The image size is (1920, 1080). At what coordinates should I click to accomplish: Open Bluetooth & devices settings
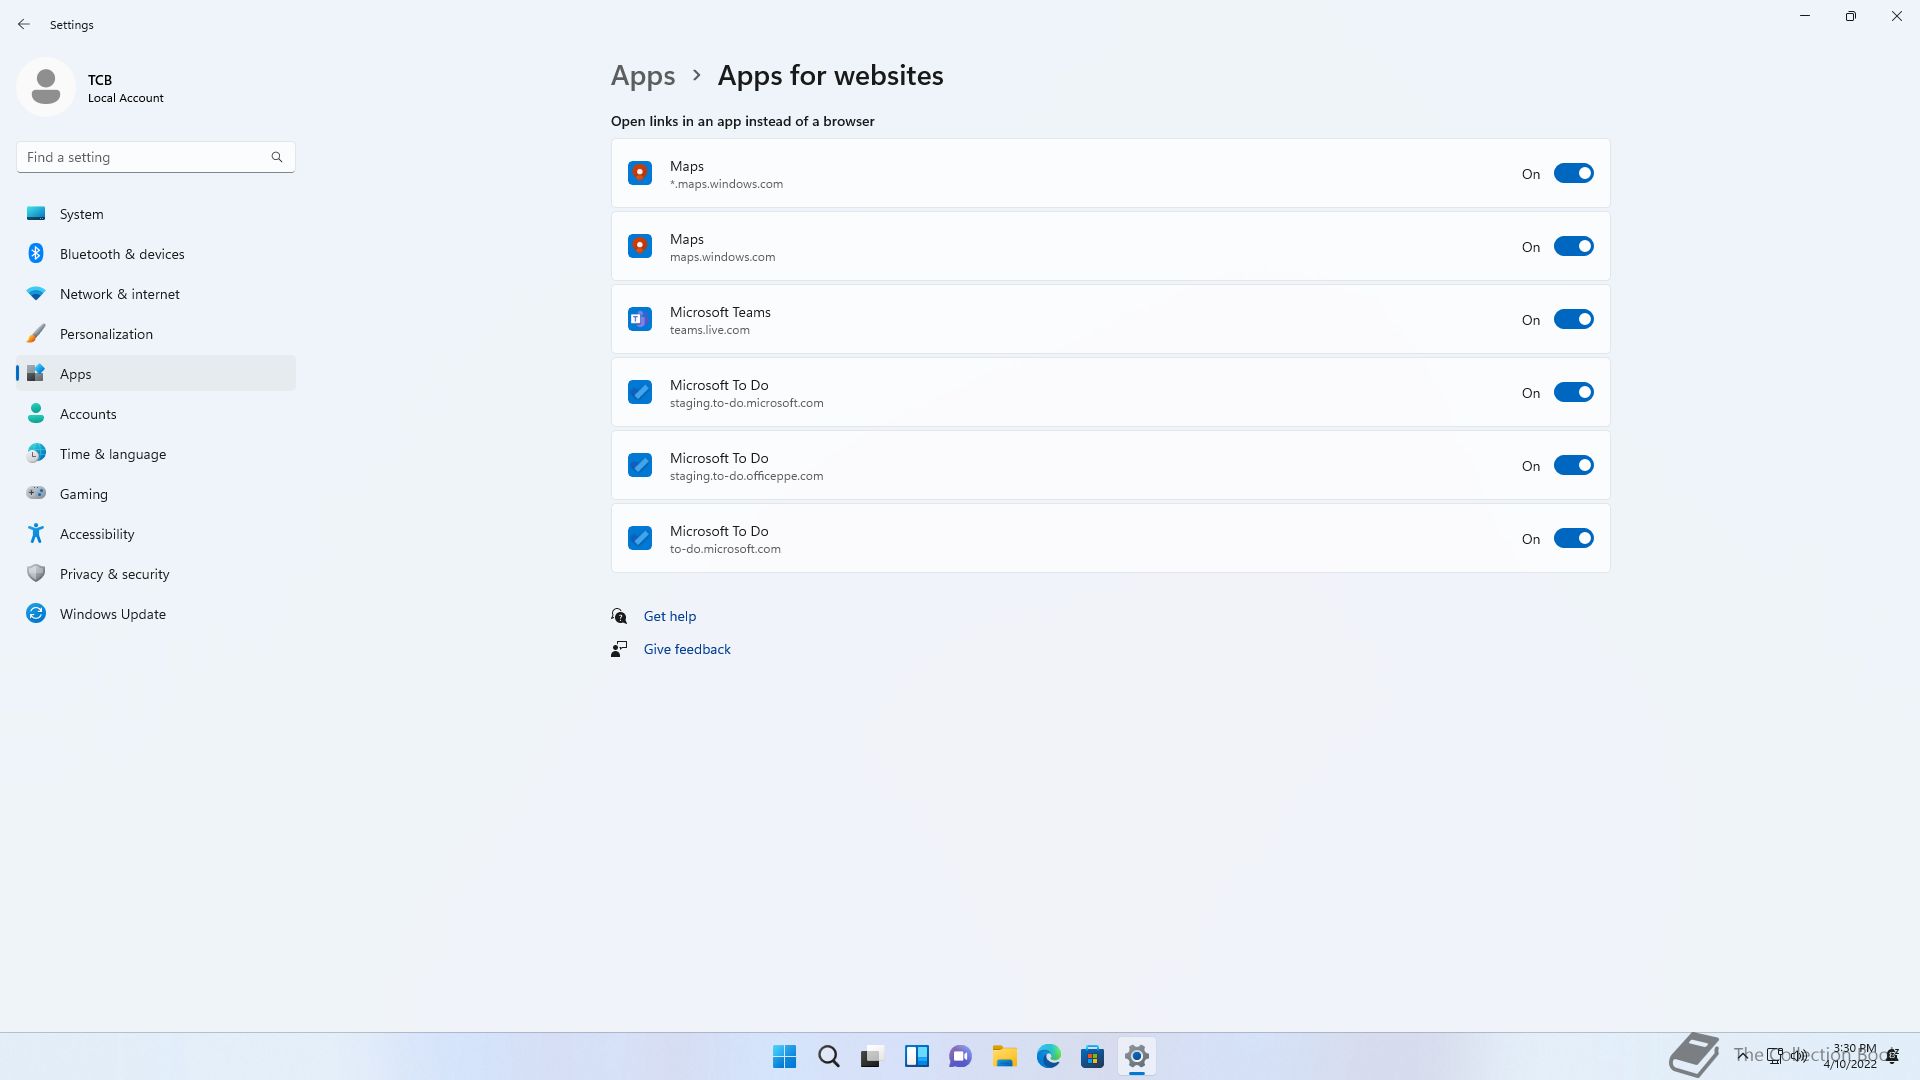[x=156, y=254]
